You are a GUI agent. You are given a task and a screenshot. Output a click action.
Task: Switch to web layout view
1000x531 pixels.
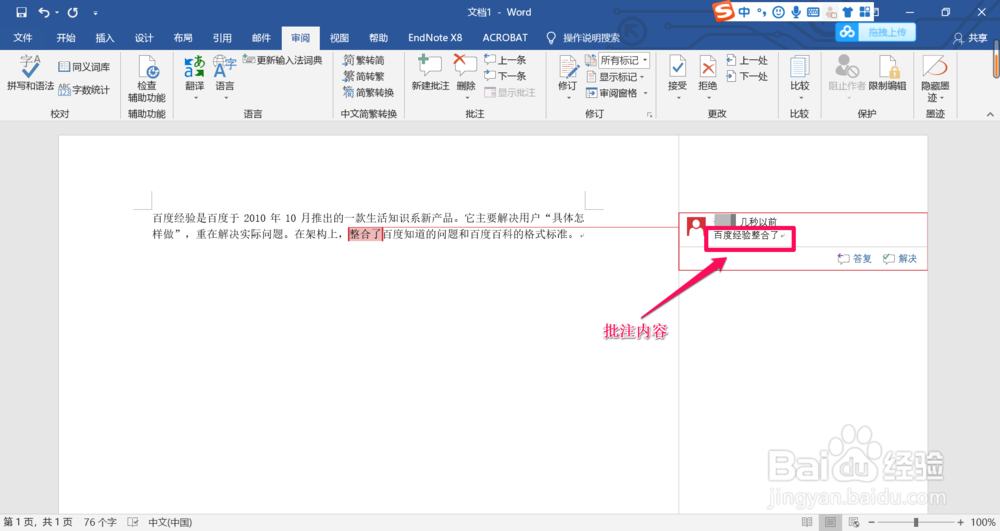click(854, 522)
